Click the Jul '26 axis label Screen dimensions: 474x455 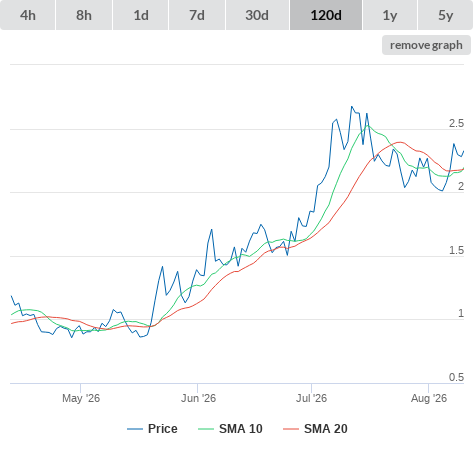tap(312, 398)
